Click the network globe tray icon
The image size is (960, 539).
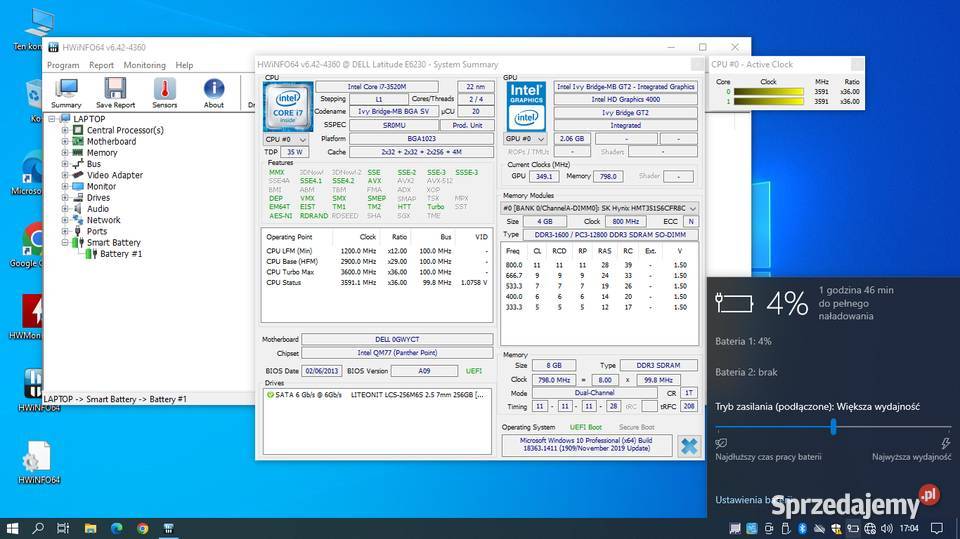coord(869,528)
